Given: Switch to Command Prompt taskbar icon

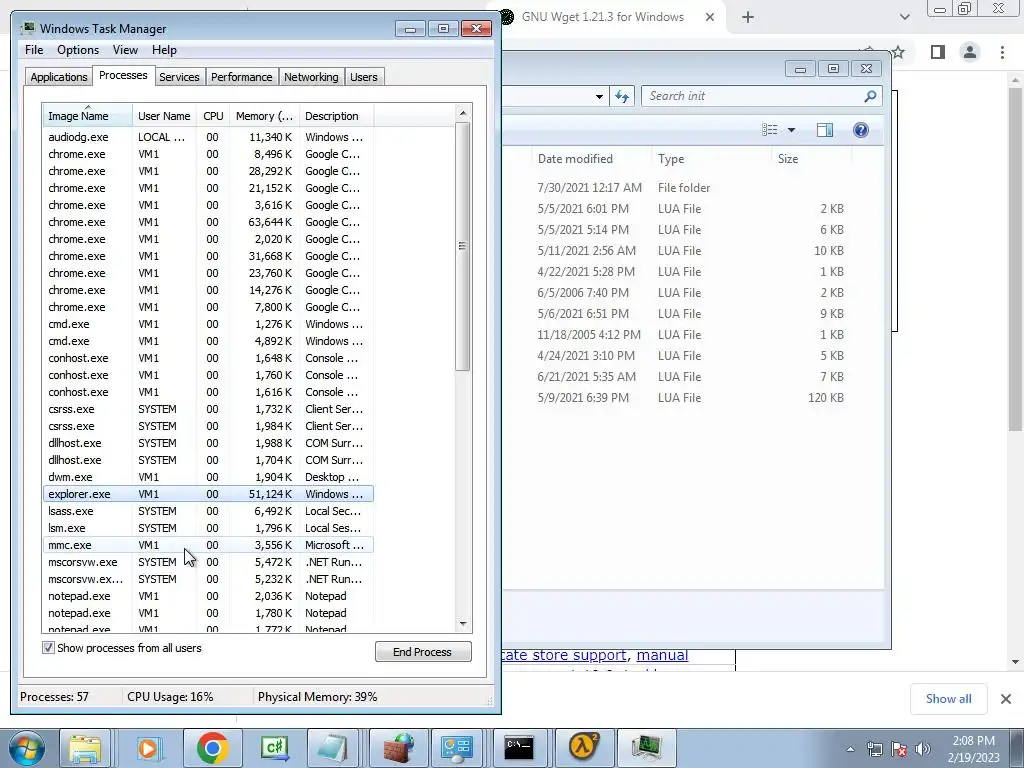Looking at the screenshot, I should click(519, 748).
